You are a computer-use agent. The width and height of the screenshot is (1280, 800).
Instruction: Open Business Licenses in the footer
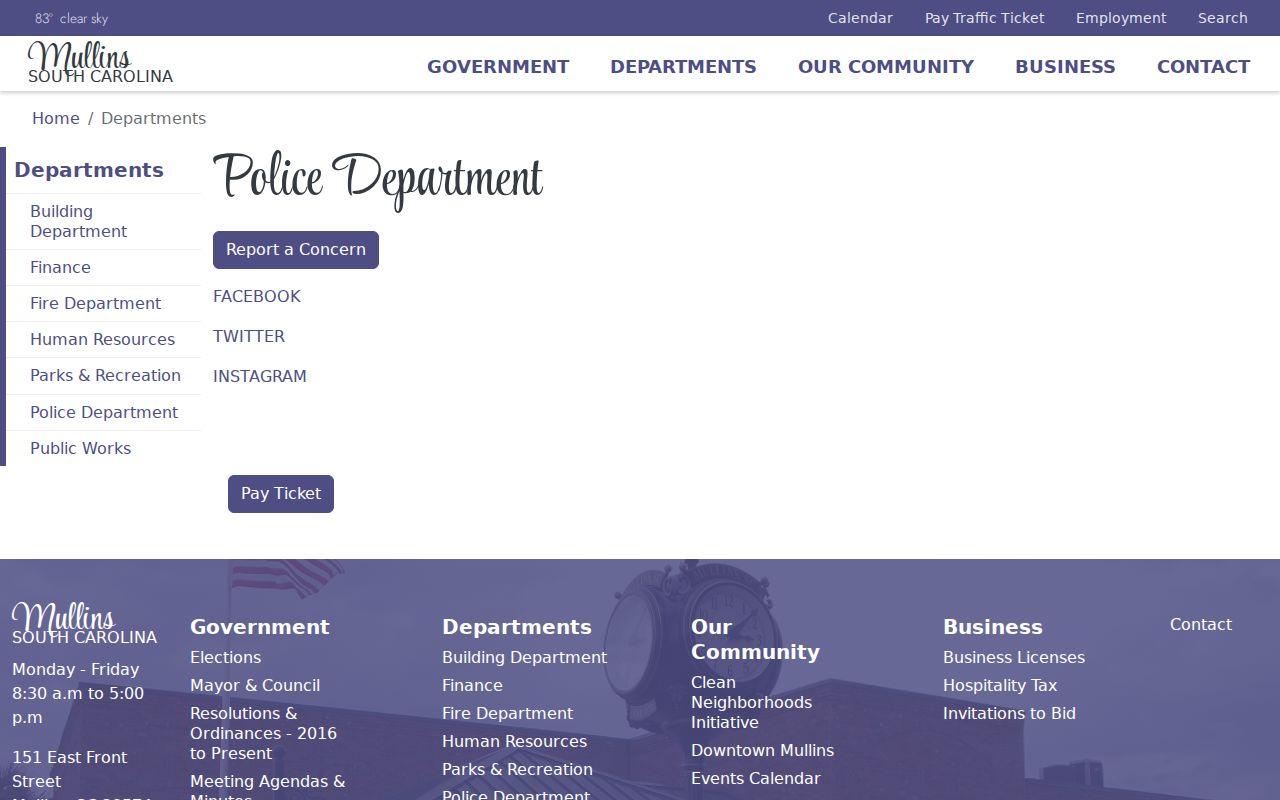coord(1014,657)
